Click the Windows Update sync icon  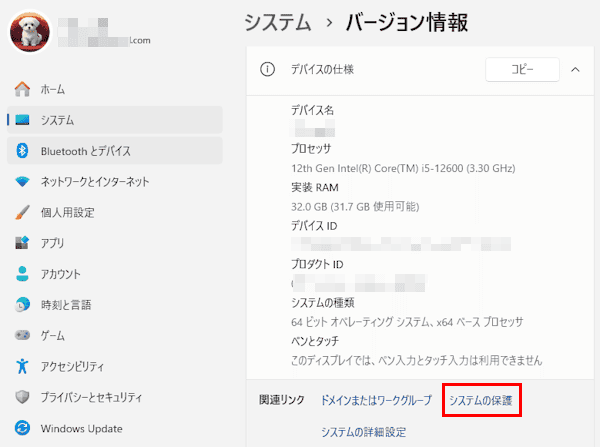tap(22, 428)
